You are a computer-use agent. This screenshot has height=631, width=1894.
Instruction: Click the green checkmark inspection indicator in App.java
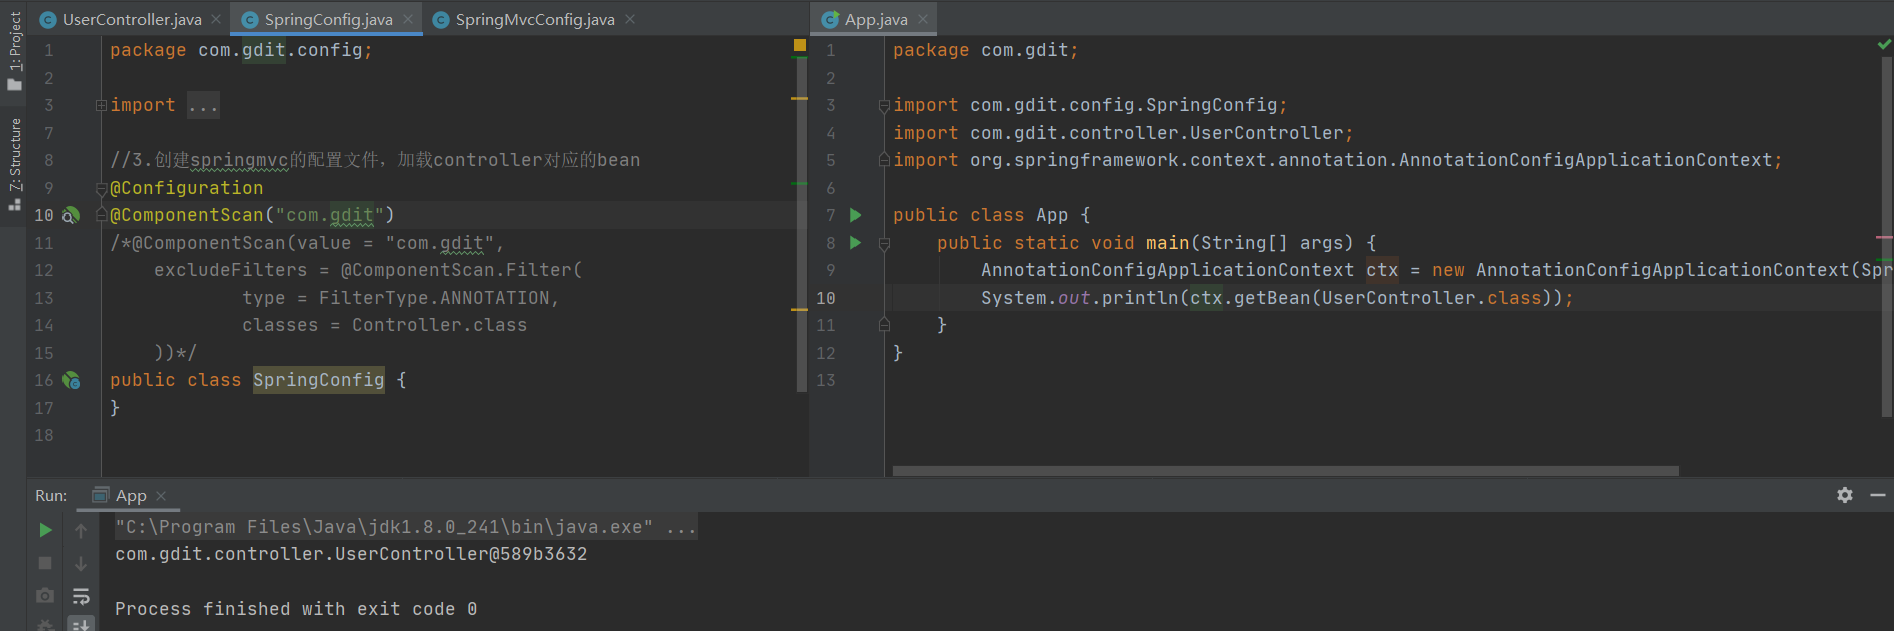pyautogui.click(x=1884, y=45)
